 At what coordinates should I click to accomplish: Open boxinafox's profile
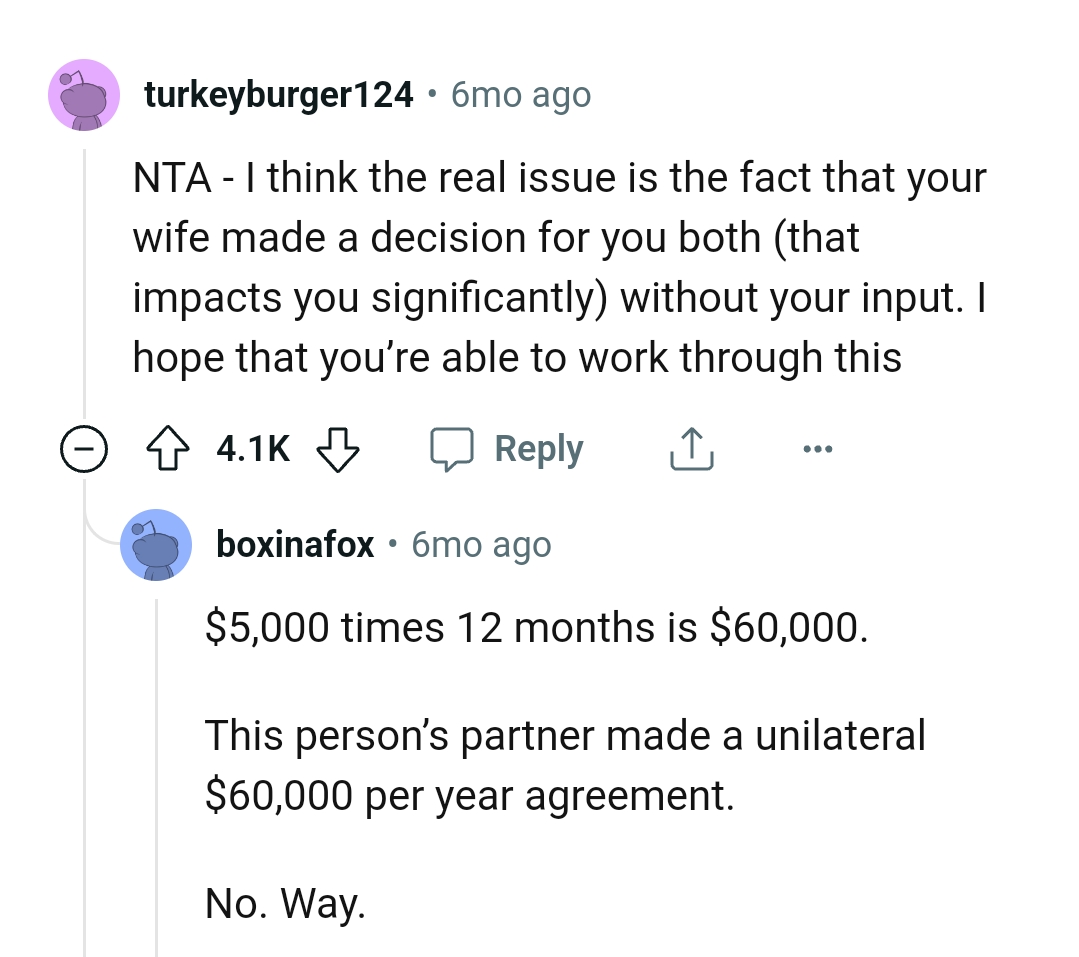(x=295, y=544)
